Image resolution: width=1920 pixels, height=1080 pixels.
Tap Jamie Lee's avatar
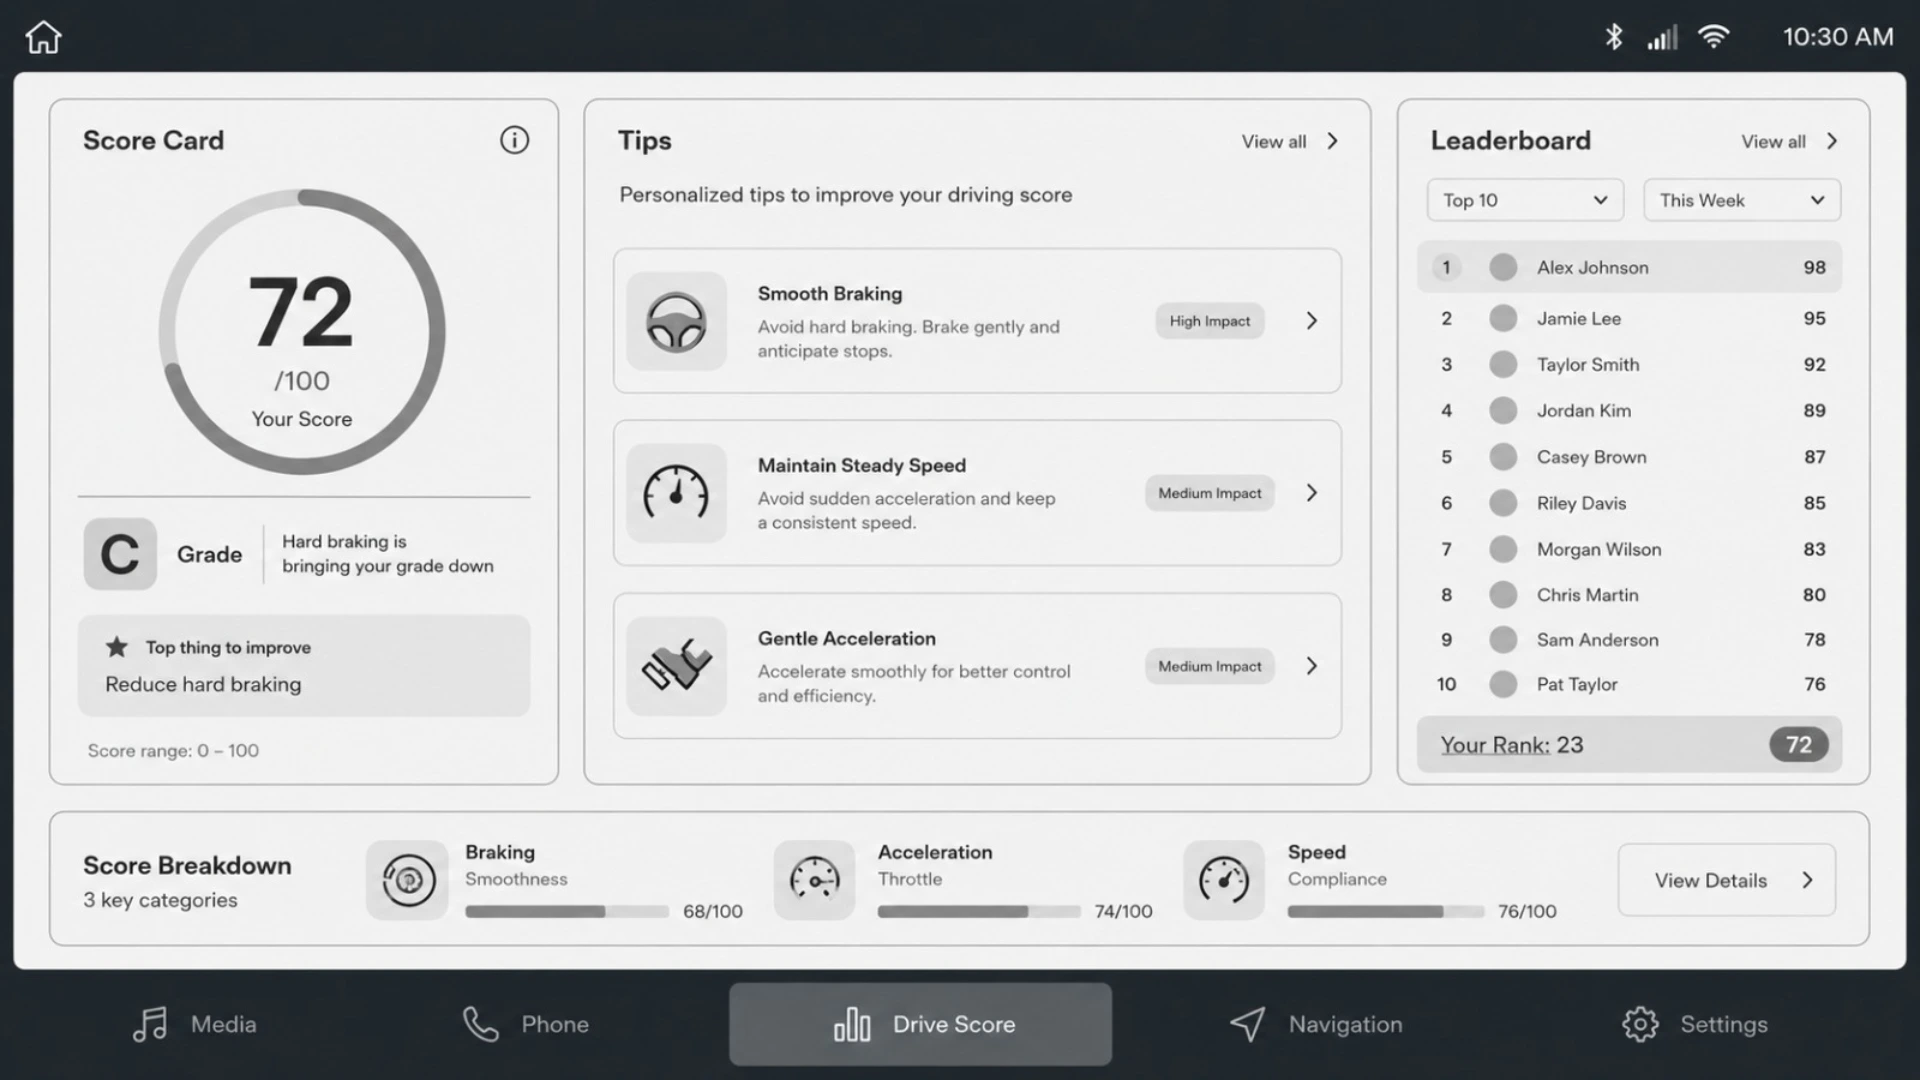1503,318
